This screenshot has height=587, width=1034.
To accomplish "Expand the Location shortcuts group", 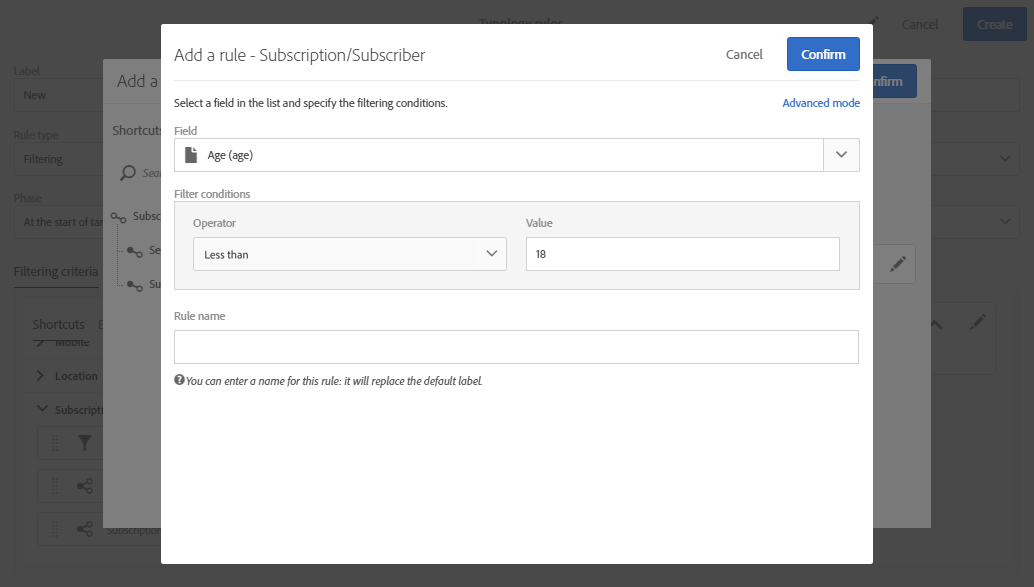I will [40, 376].
